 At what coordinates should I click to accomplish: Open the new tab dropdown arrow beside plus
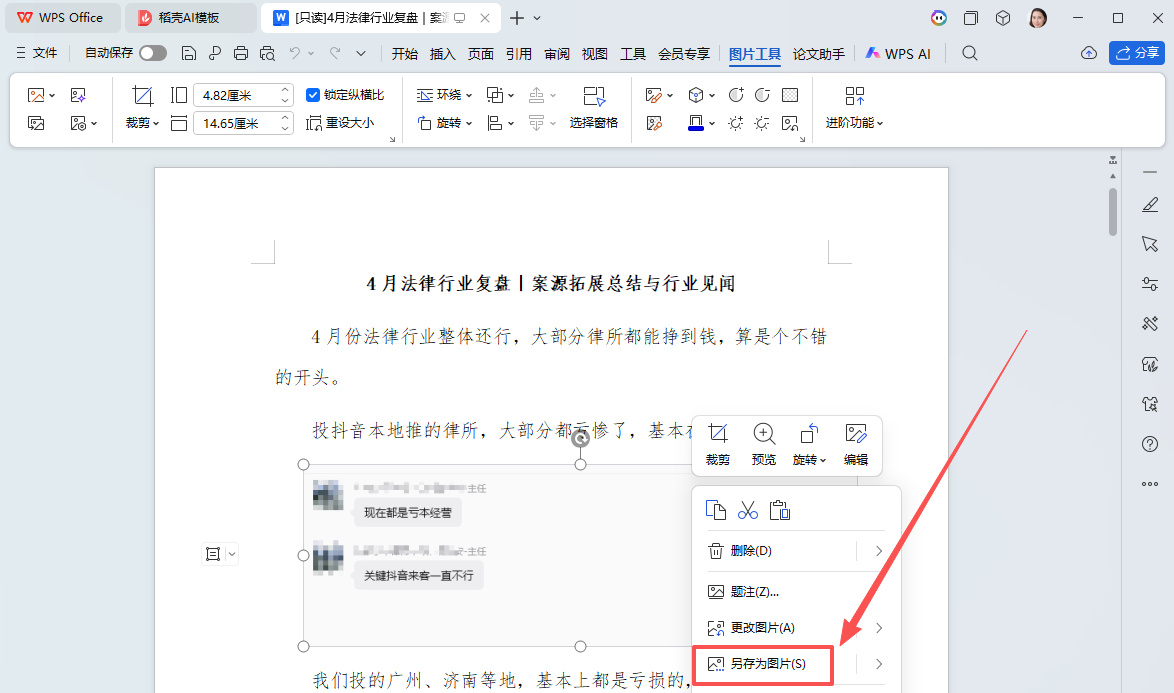click(537, 18)
